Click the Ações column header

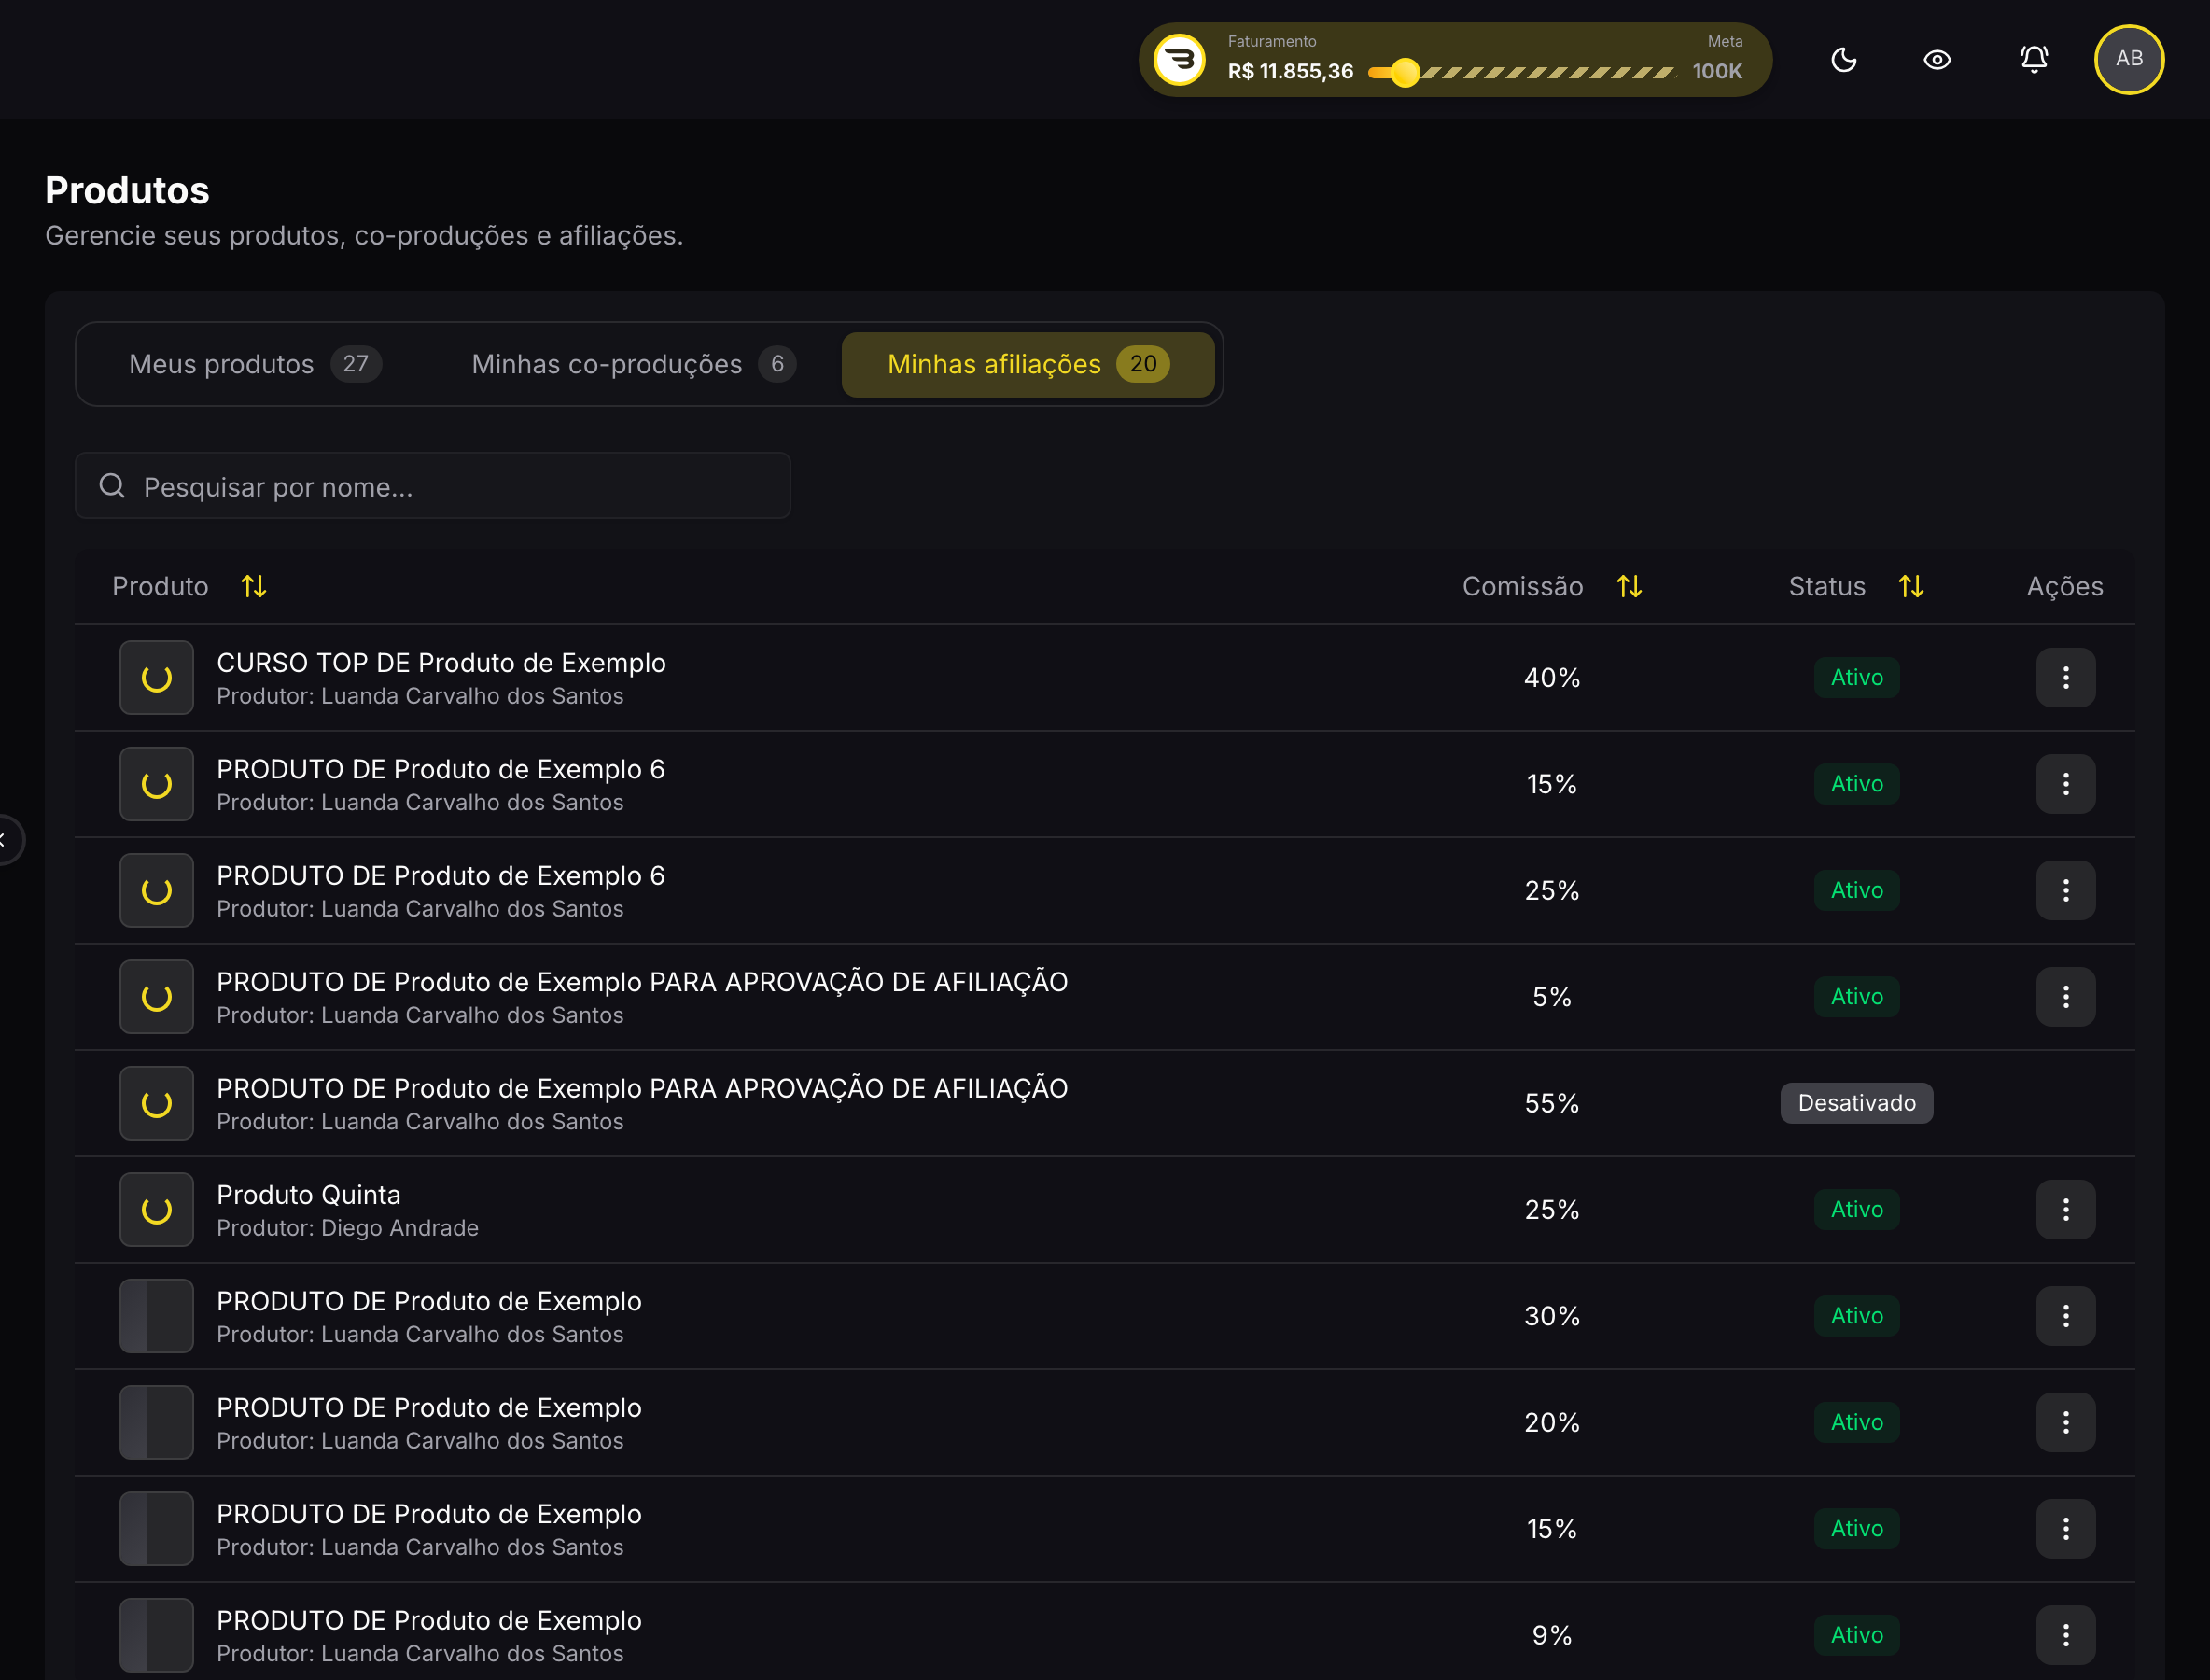[x=2064, y=586]
